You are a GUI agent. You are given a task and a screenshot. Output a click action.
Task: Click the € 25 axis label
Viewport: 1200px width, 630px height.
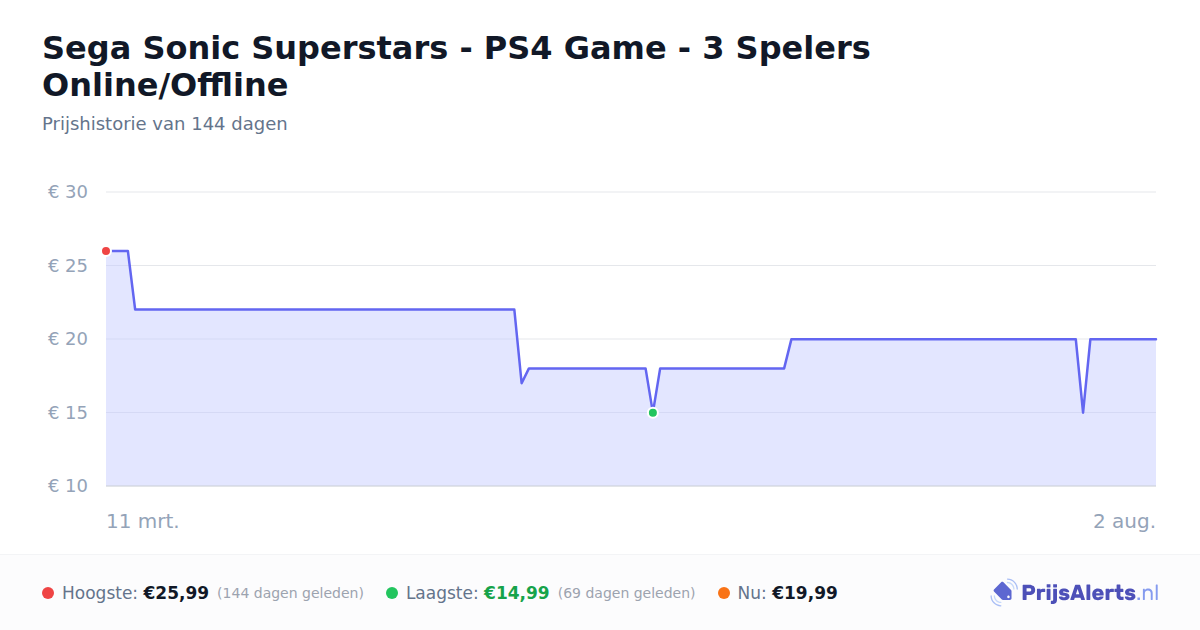(68, 266)
